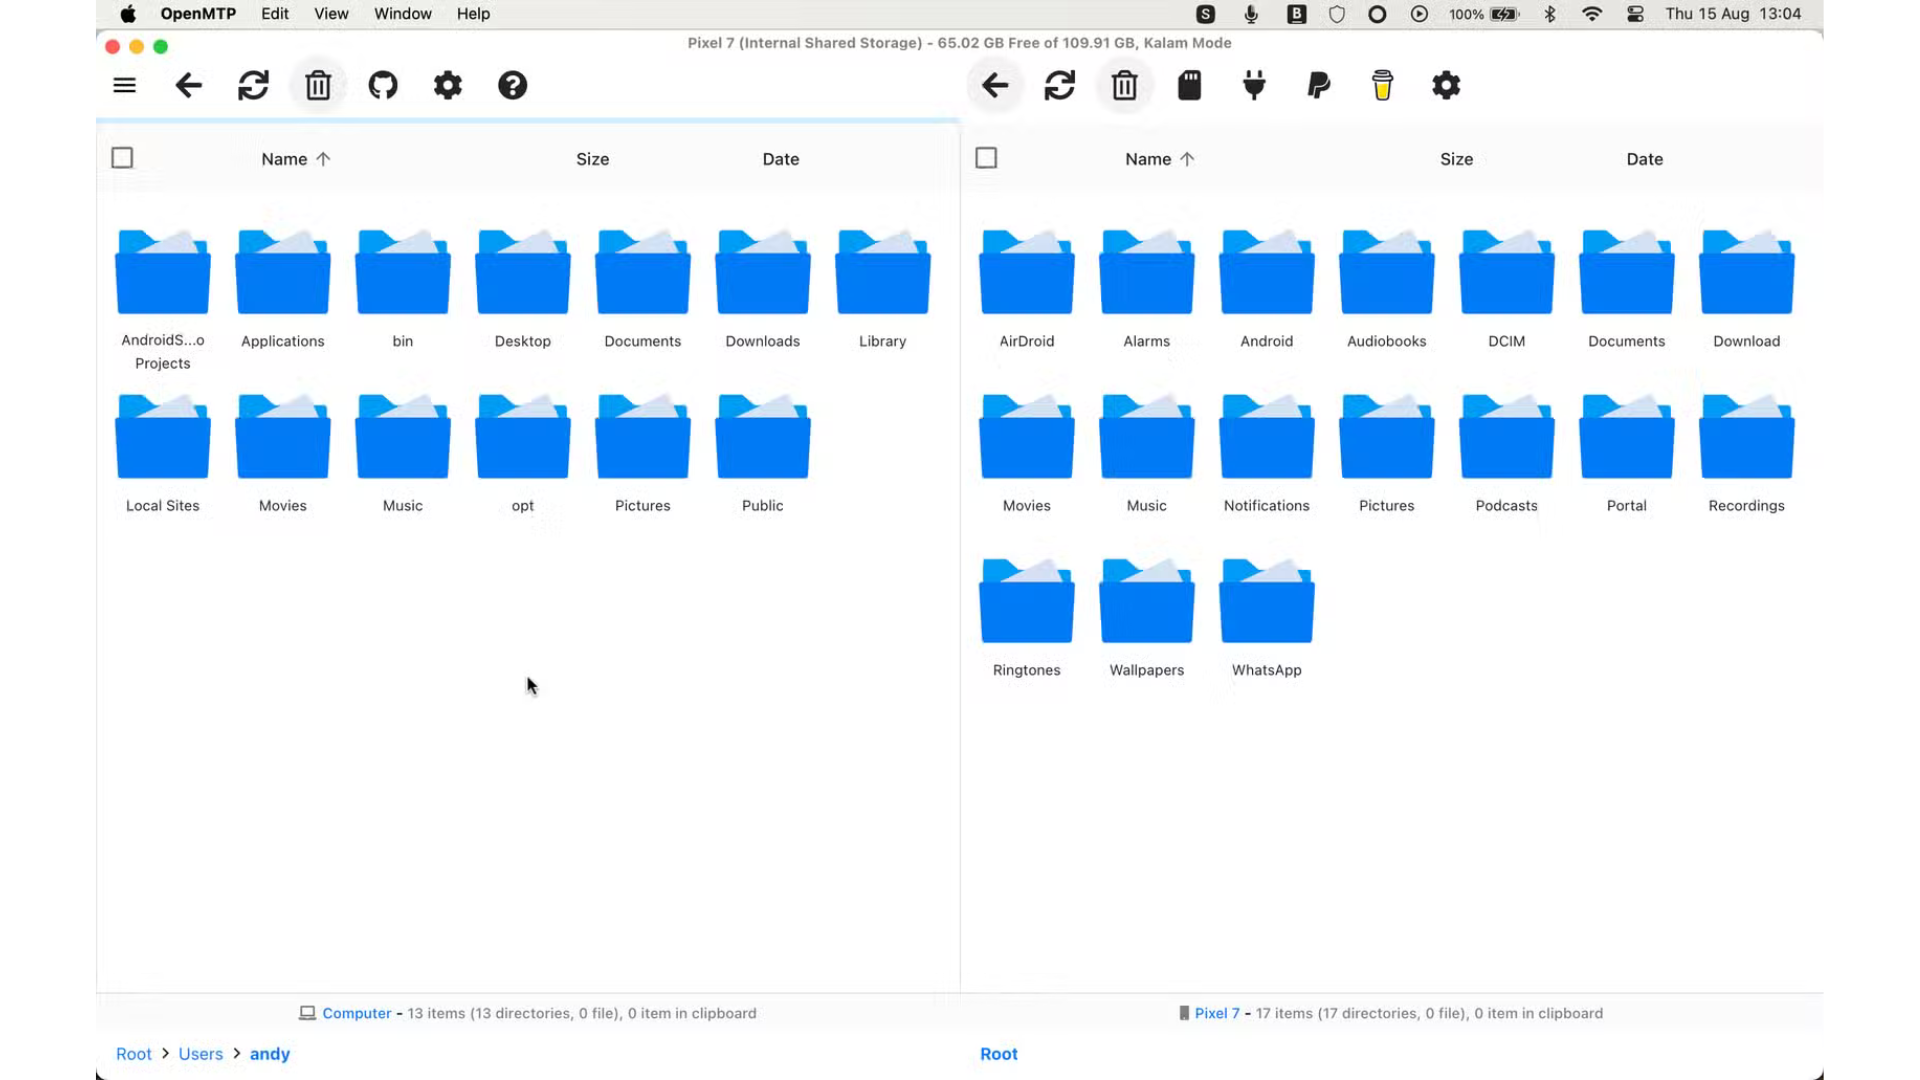Go back in the phone pane
1920x1080 pixels.
click(x=994, y=86)
